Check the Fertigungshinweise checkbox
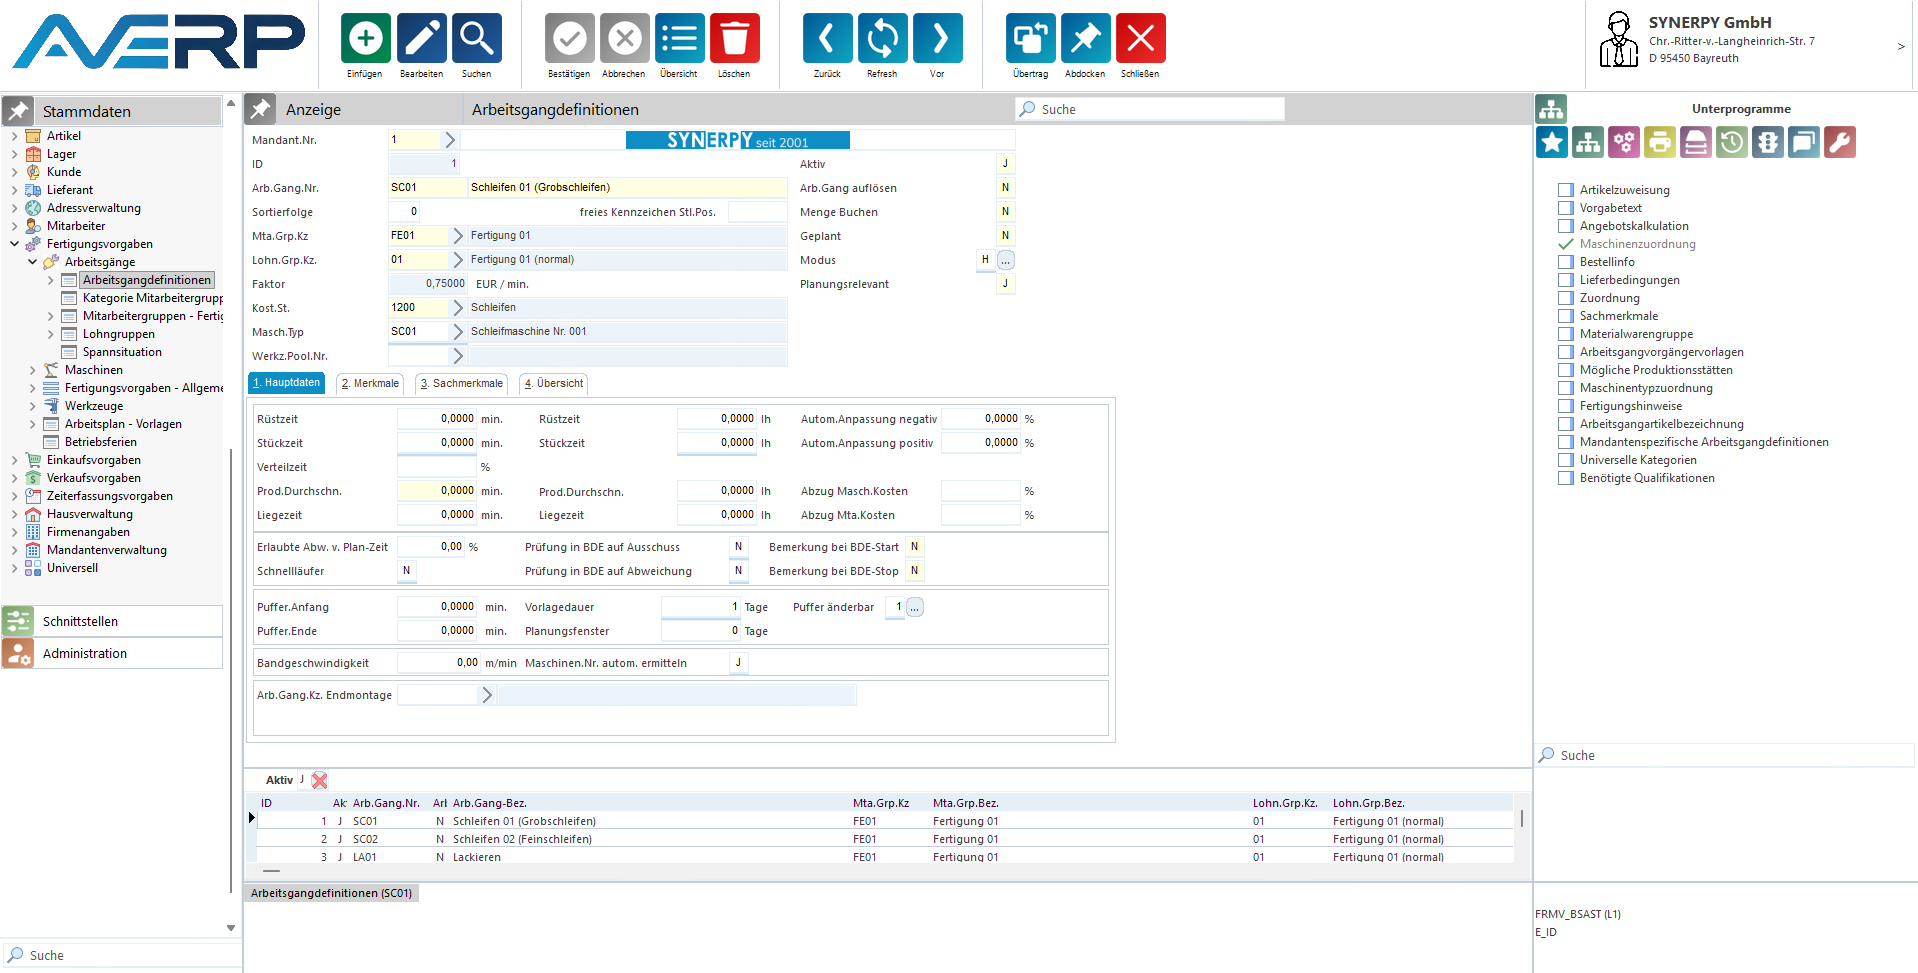The image size is (1918, 973). pyautogui.click(x=1566, y=406)
